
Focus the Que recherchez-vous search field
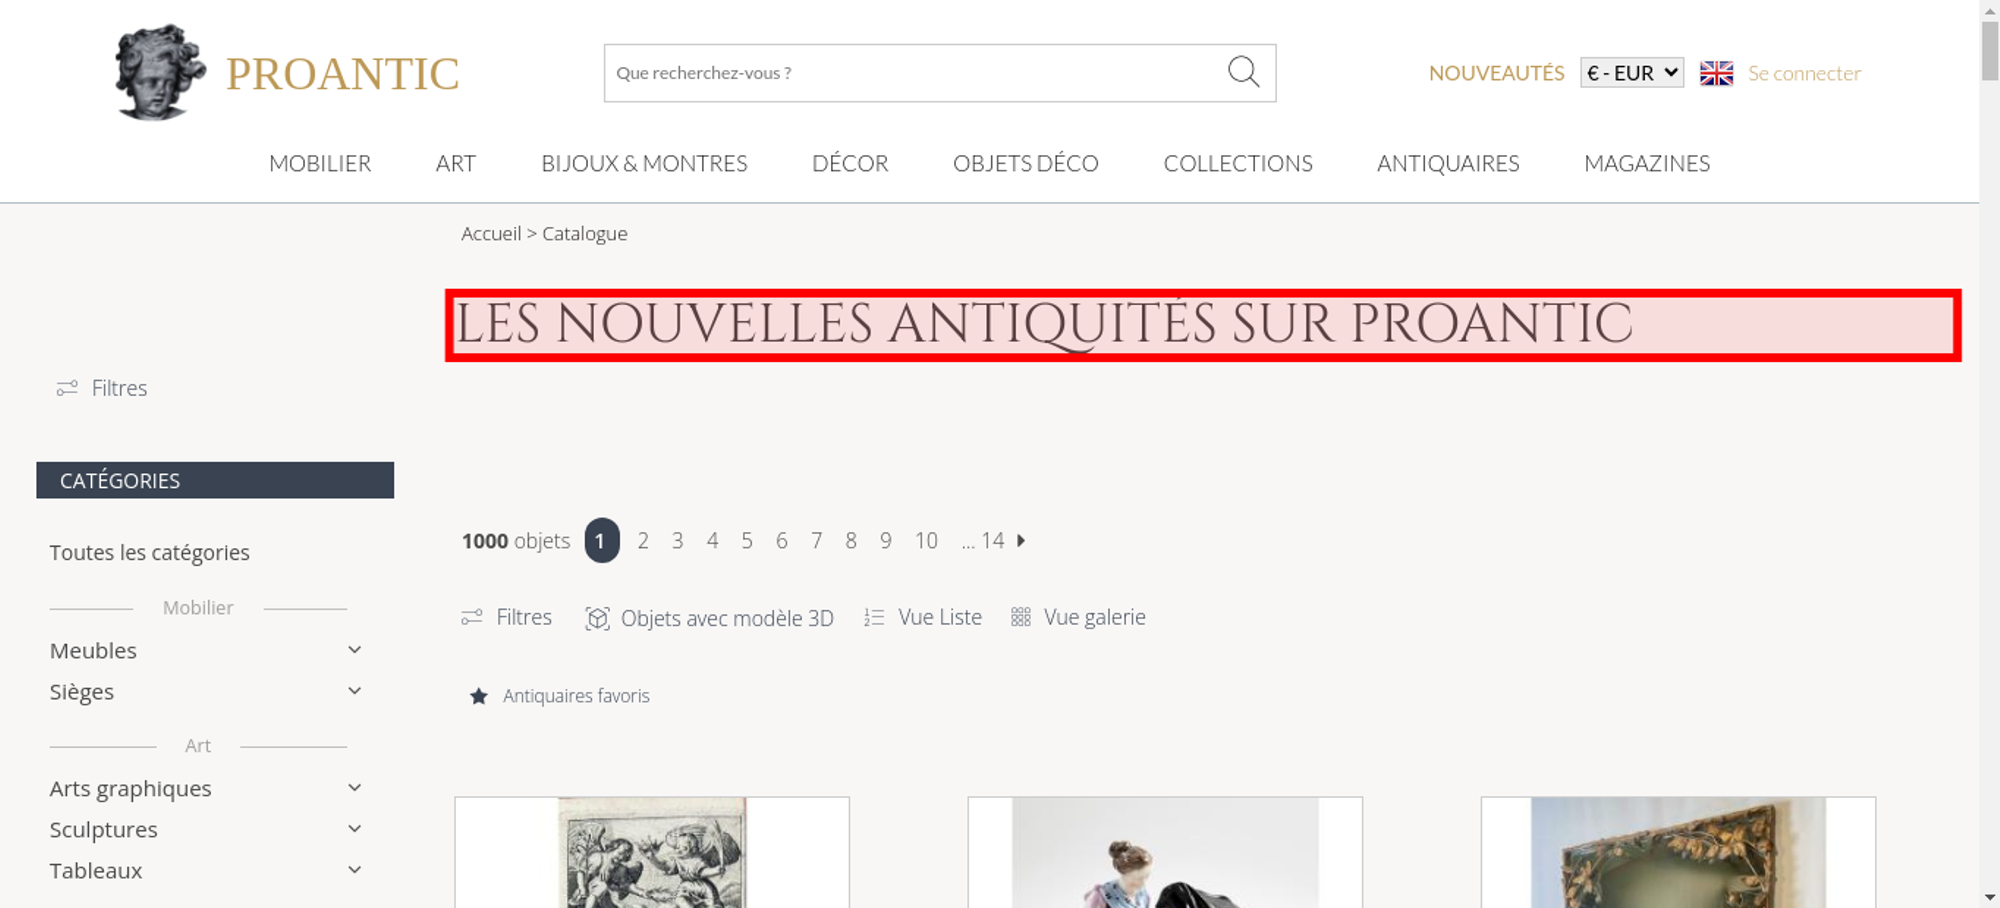click(915, 73)
